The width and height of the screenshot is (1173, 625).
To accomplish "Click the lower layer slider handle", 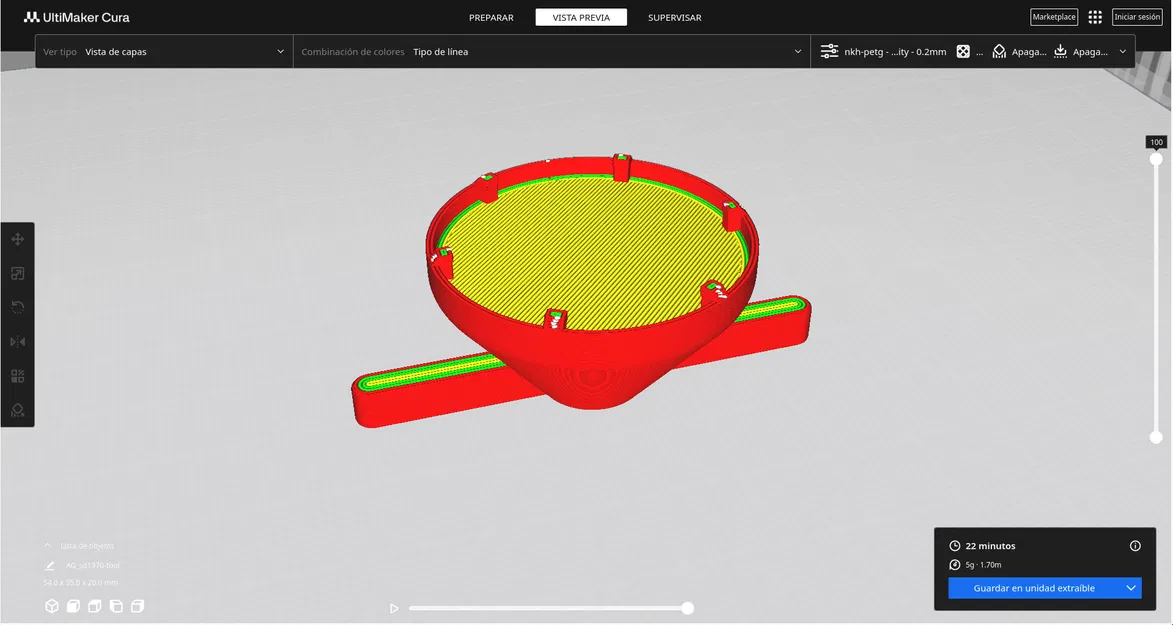I will point(1156,437).
